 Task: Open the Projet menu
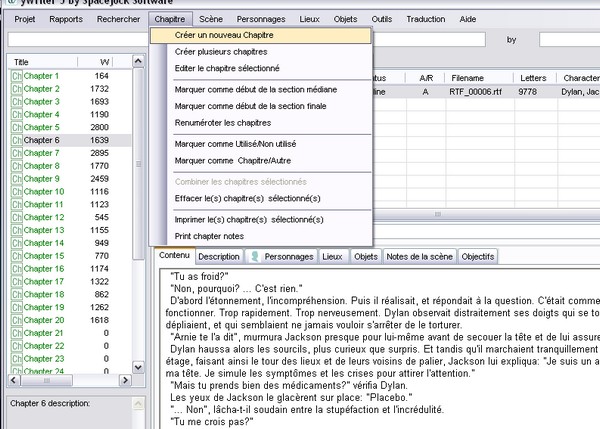tap(25, 19)
